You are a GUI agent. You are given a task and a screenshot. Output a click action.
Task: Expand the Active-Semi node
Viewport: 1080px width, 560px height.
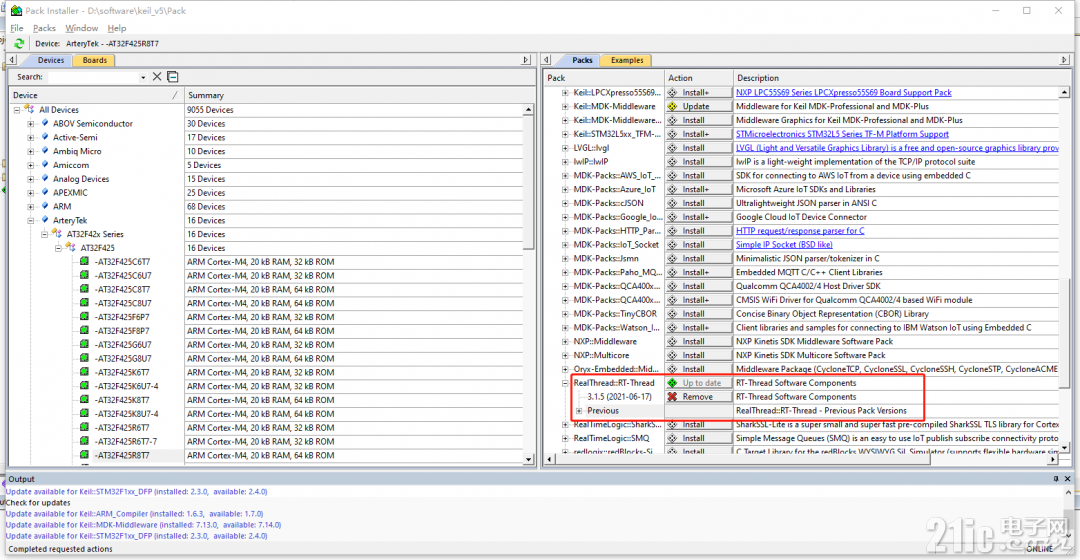(x=31, y=138)
